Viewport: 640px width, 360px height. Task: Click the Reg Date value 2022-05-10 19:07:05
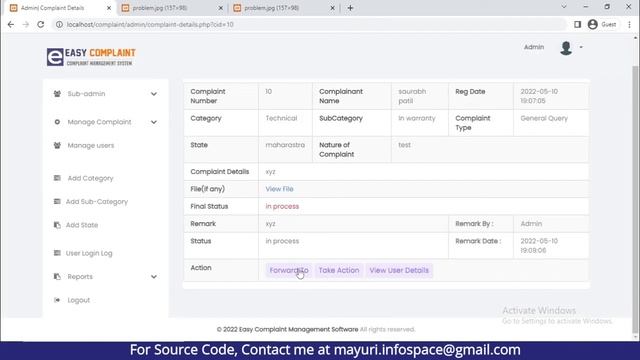click(539, 96)
